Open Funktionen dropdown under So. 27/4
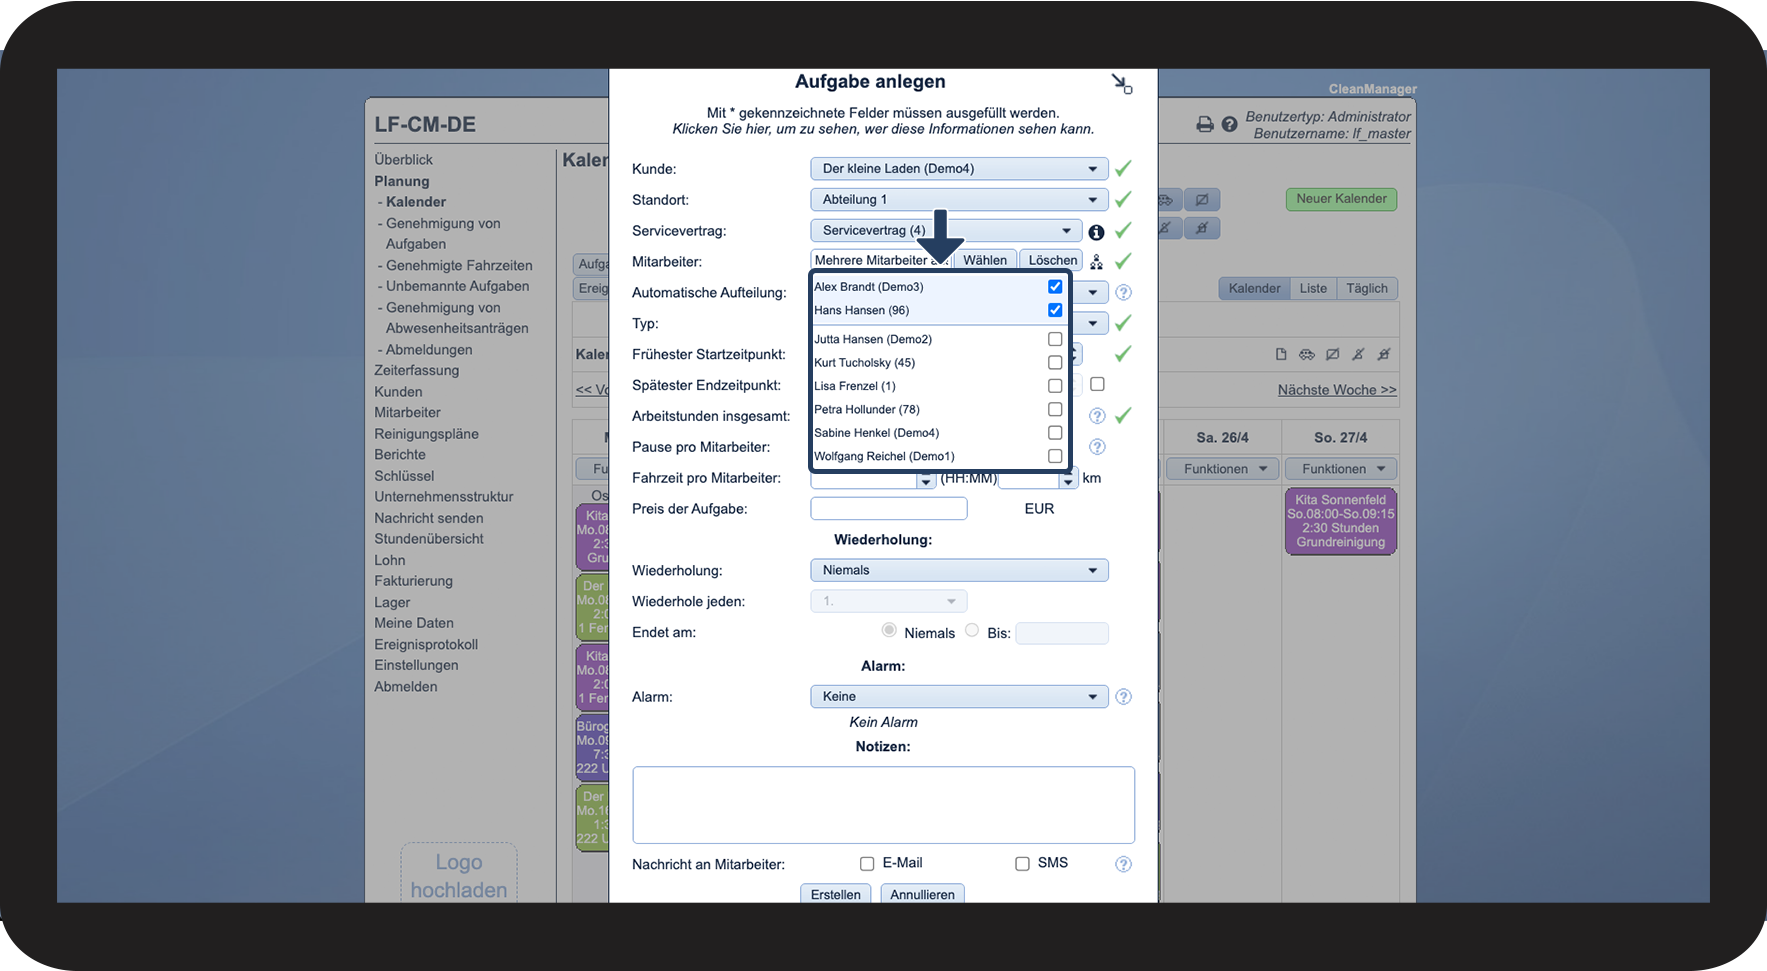The height and width of the screenshot is (971, 1767). 1340,469
